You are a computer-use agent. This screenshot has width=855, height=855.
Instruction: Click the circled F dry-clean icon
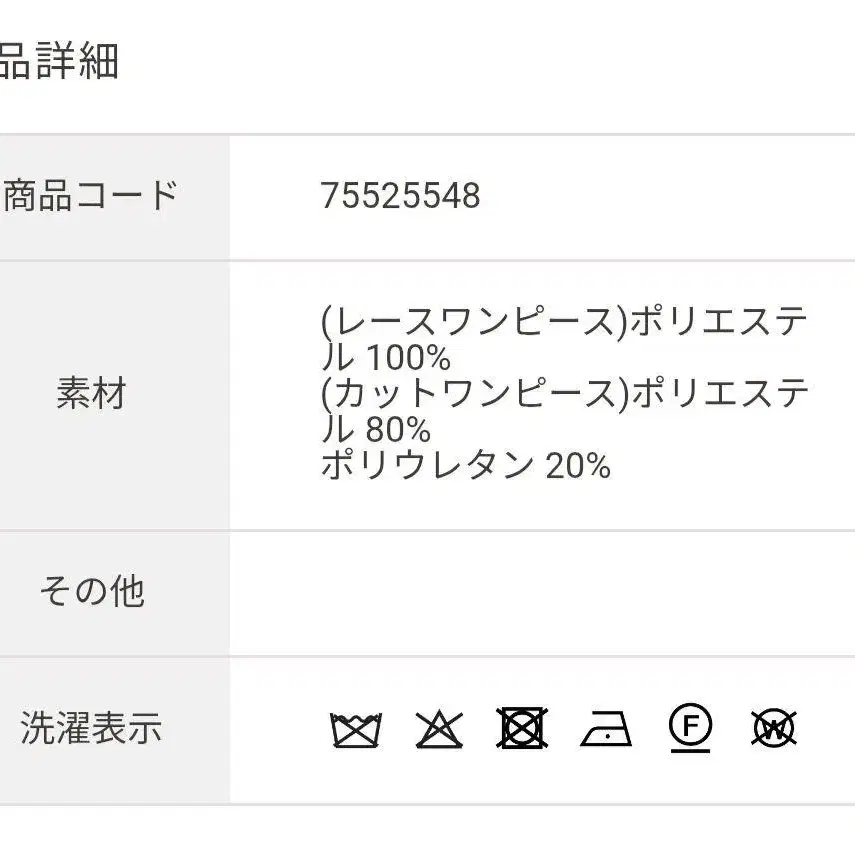[690, 728]
